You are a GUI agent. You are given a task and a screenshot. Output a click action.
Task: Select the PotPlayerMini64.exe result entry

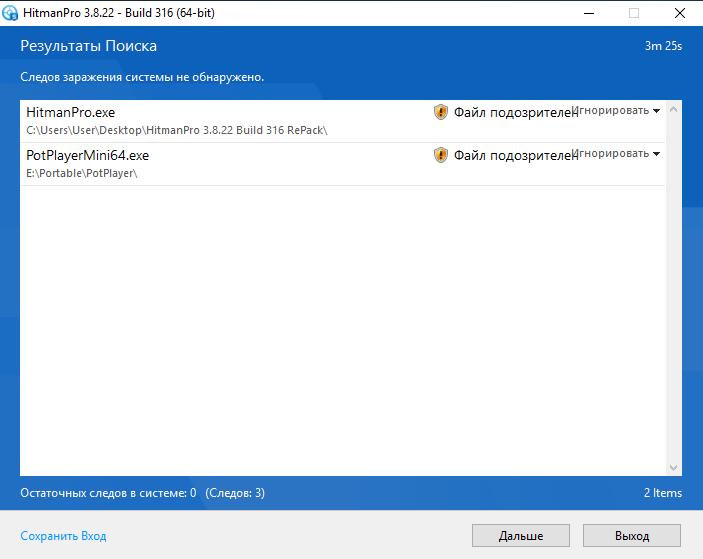(x=342, y=164)
